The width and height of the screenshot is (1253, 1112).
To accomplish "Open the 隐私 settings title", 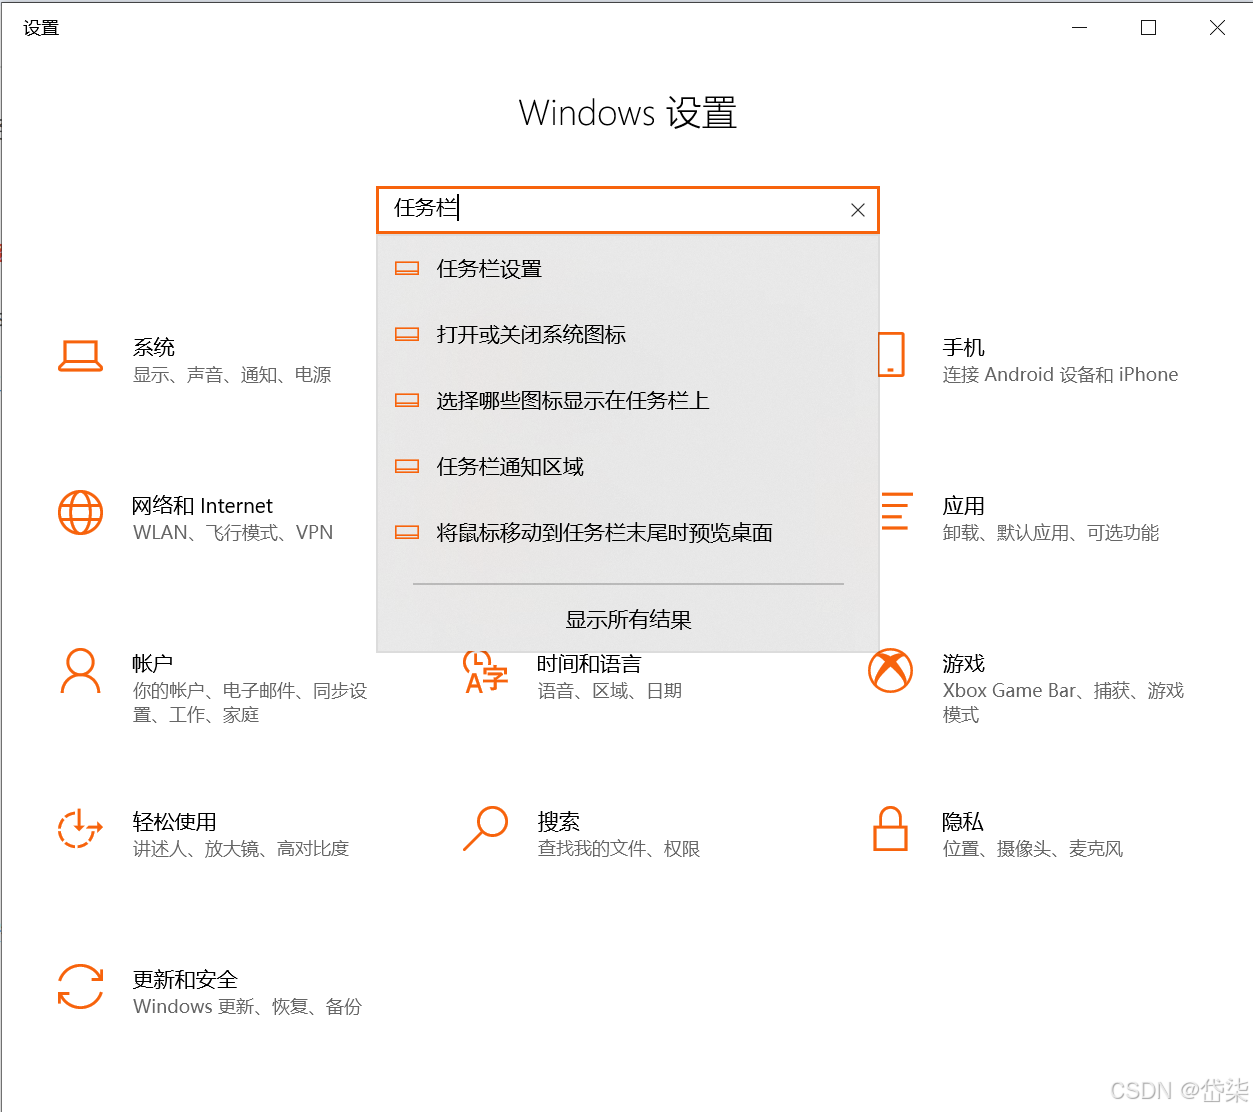I will [x=963, y=822].
